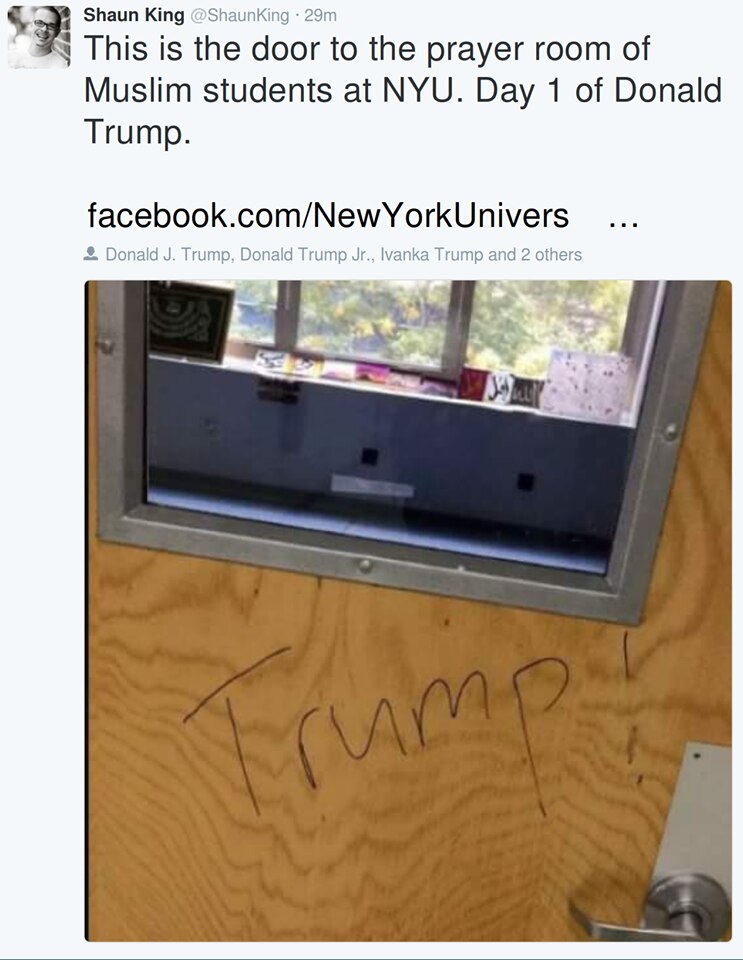This screenshot has height=960, width=743.
Task: Open the @ShaunKing handle link
Action: tap(240, 16)
